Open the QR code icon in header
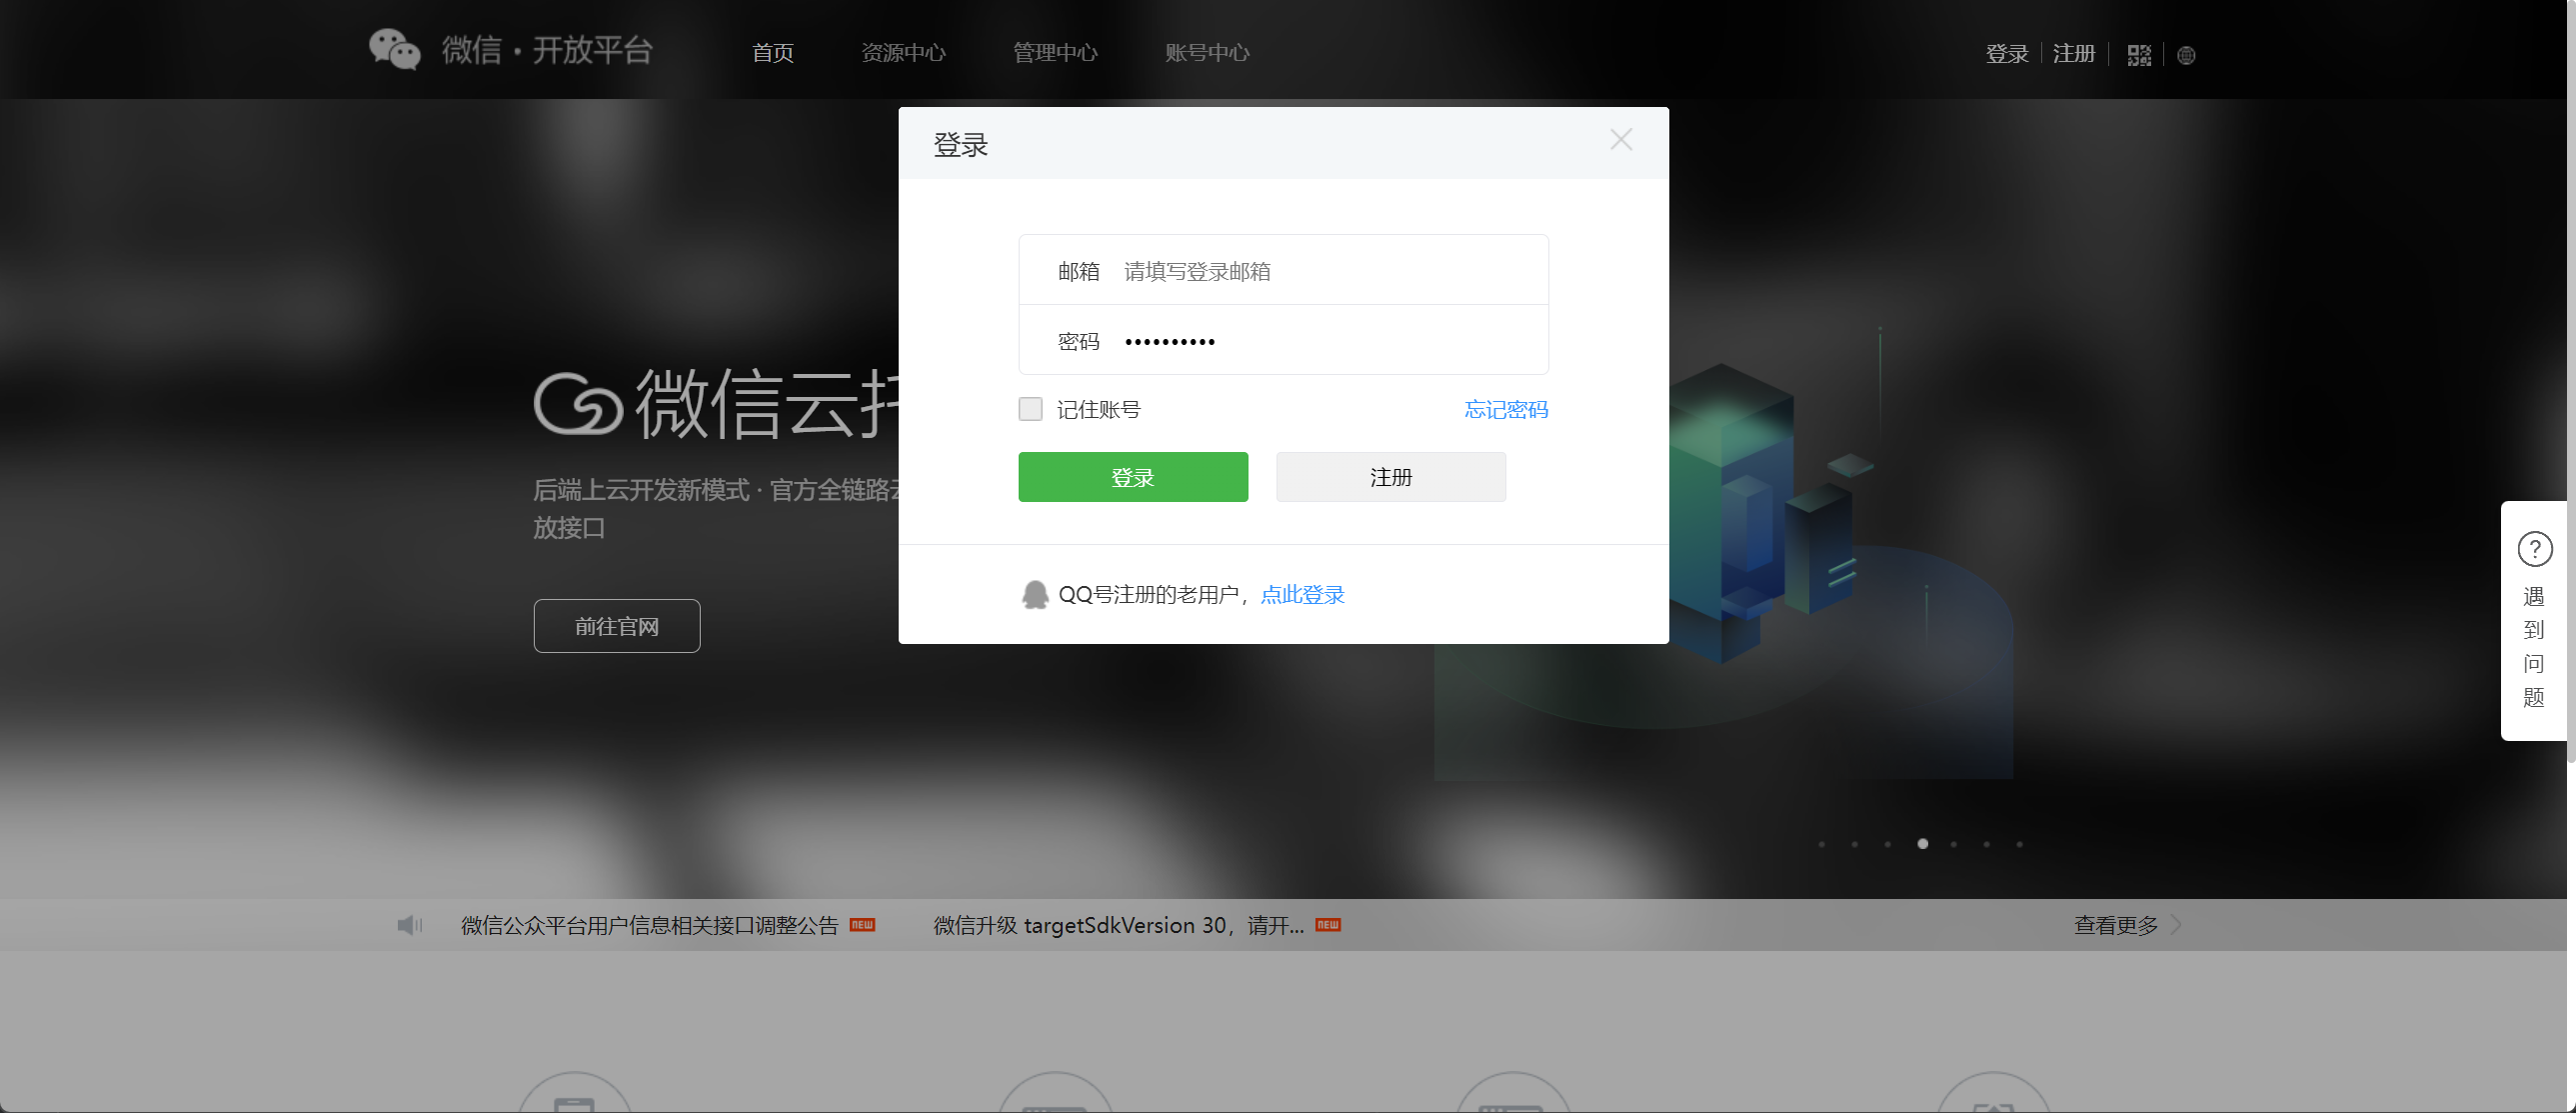 2139,55
